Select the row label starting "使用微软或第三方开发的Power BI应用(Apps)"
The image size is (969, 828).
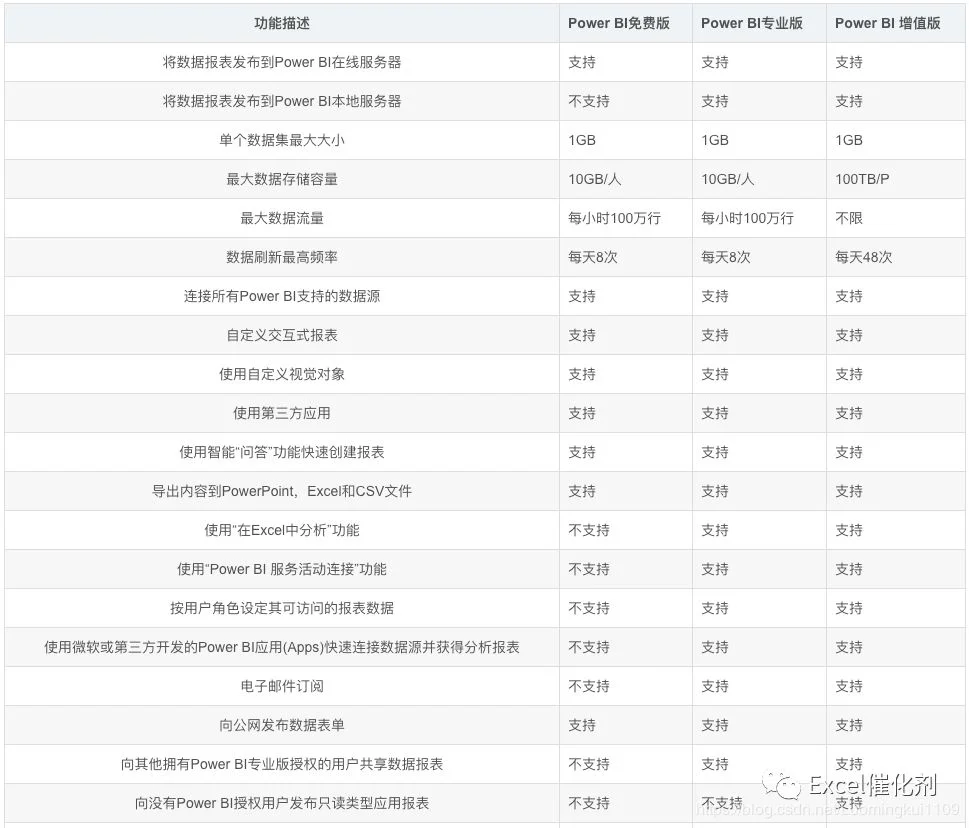coord(282,647)
